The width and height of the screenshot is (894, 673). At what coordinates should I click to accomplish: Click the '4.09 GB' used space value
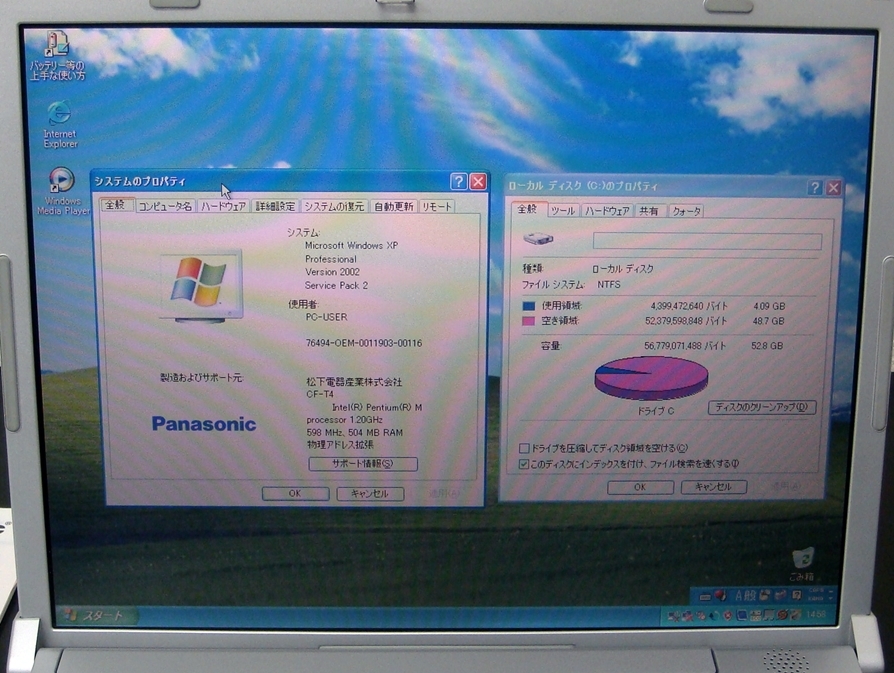click(x=769, y=306)
